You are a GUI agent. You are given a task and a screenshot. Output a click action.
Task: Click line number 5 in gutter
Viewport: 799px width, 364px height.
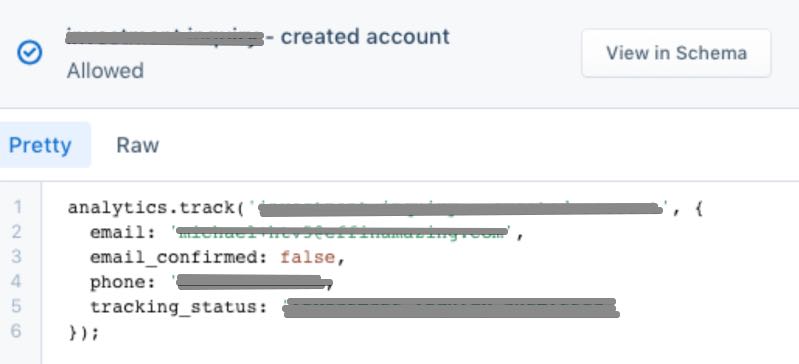[17, 306]
